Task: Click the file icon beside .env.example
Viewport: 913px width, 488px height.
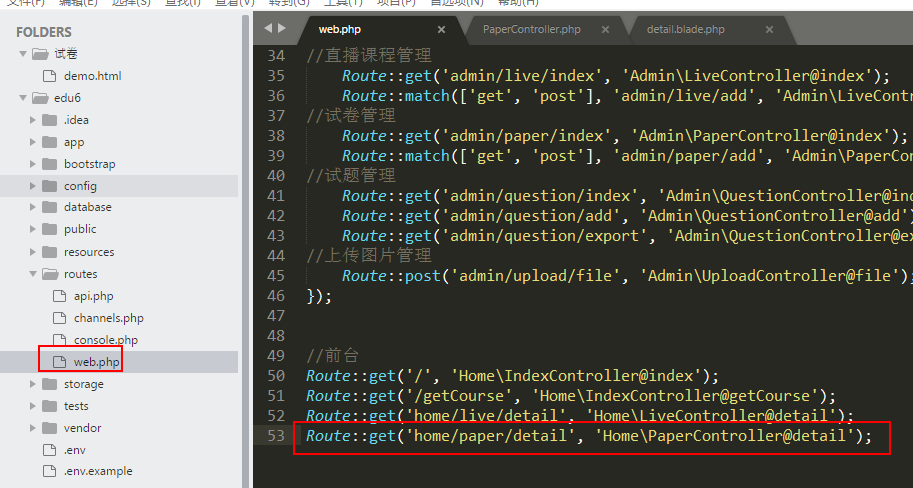Action: point(49,472)
